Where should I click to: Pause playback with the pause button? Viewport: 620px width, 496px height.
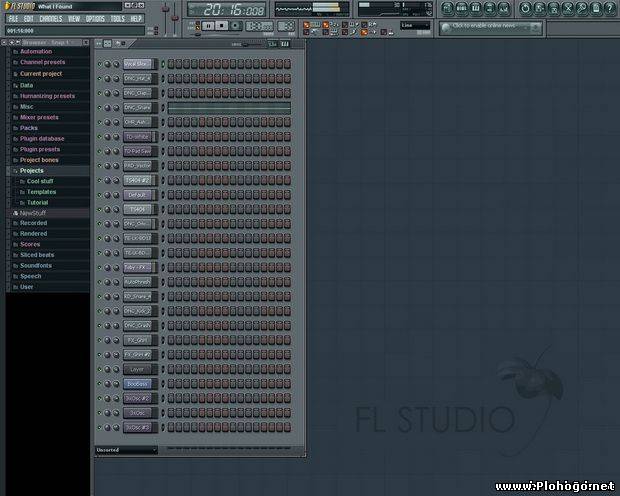pyautogui.click(x=208, y=26)
